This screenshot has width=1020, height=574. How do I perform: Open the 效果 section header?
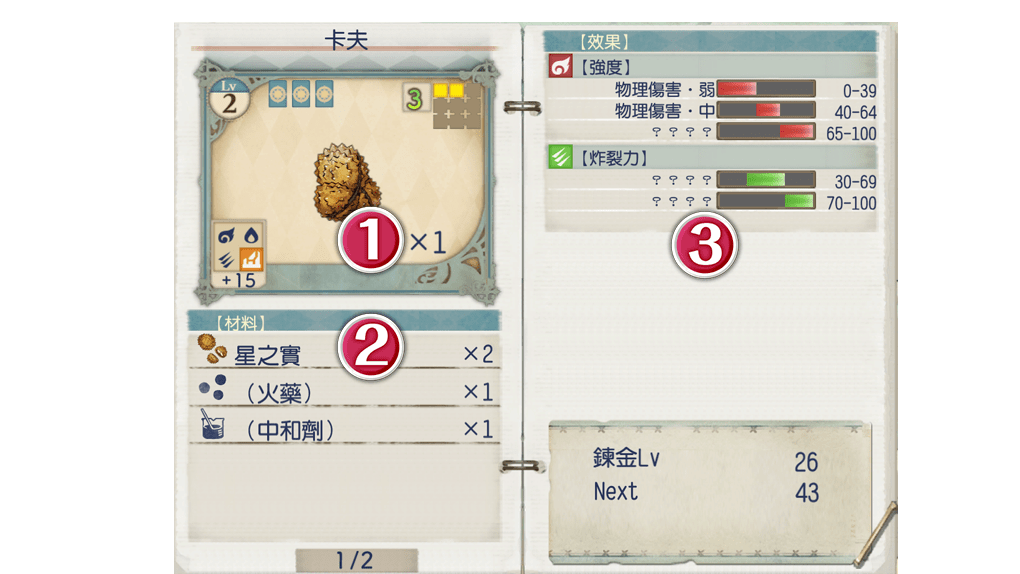tap(710, 42)
